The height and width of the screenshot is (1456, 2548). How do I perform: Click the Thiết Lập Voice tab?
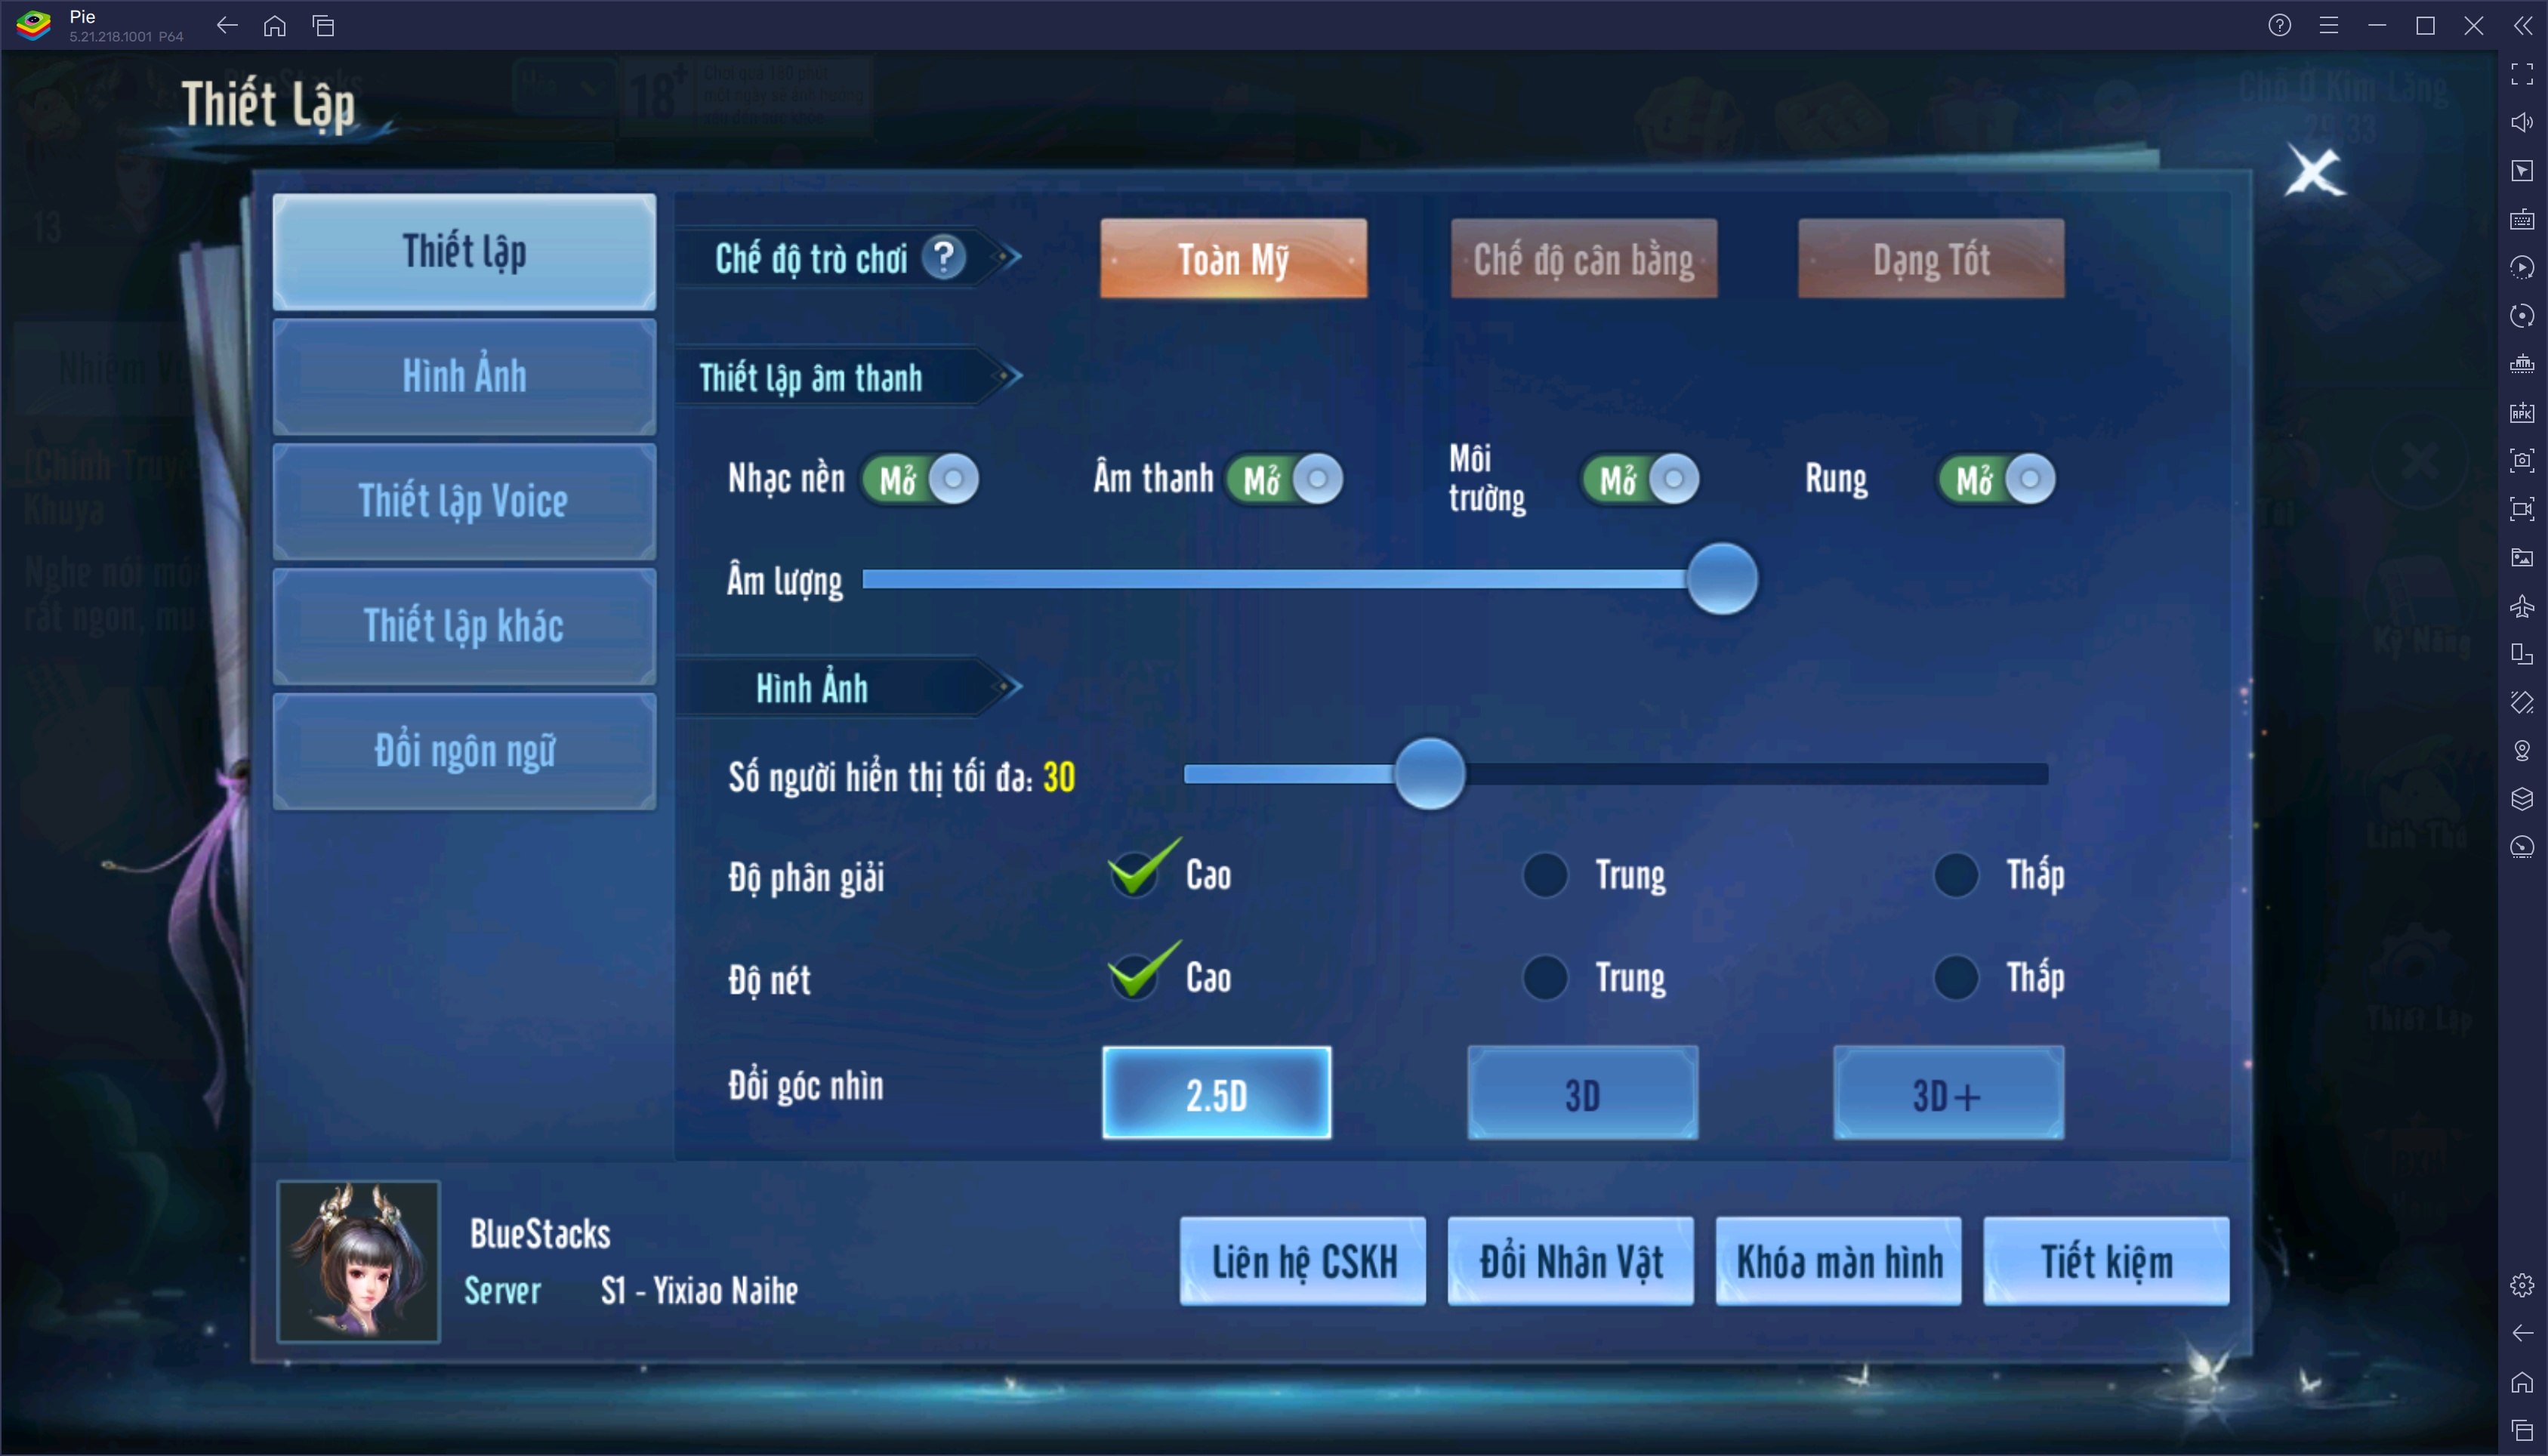coord(464,502)
